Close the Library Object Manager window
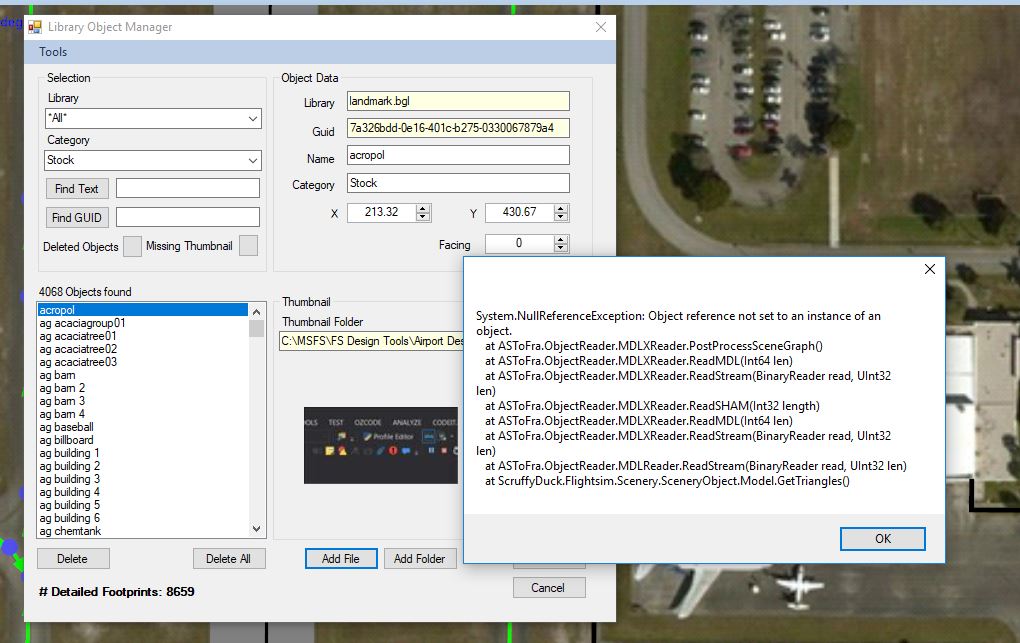 [x=601, y=27]
